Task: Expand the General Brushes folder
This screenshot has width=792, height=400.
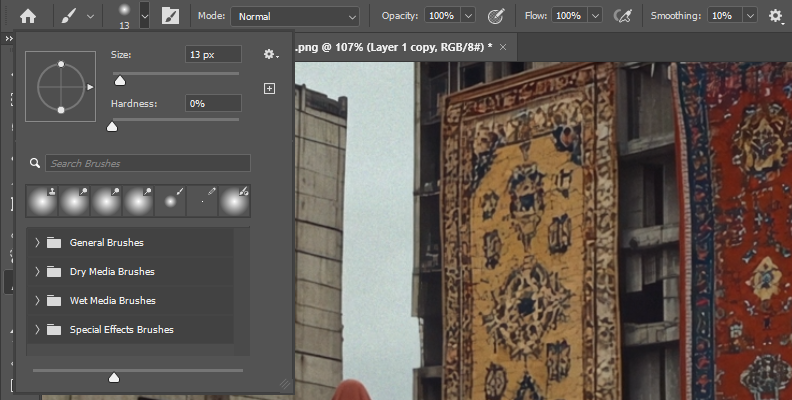Action: click(x=37, y=243)
